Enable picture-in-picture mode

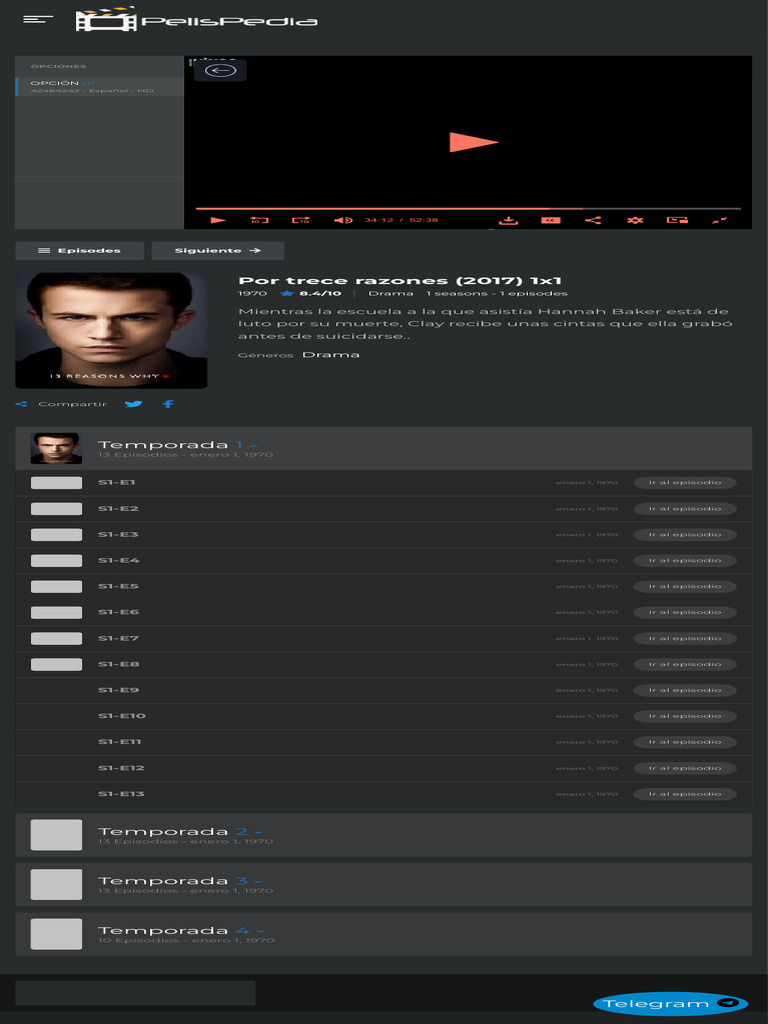point(677,220)
